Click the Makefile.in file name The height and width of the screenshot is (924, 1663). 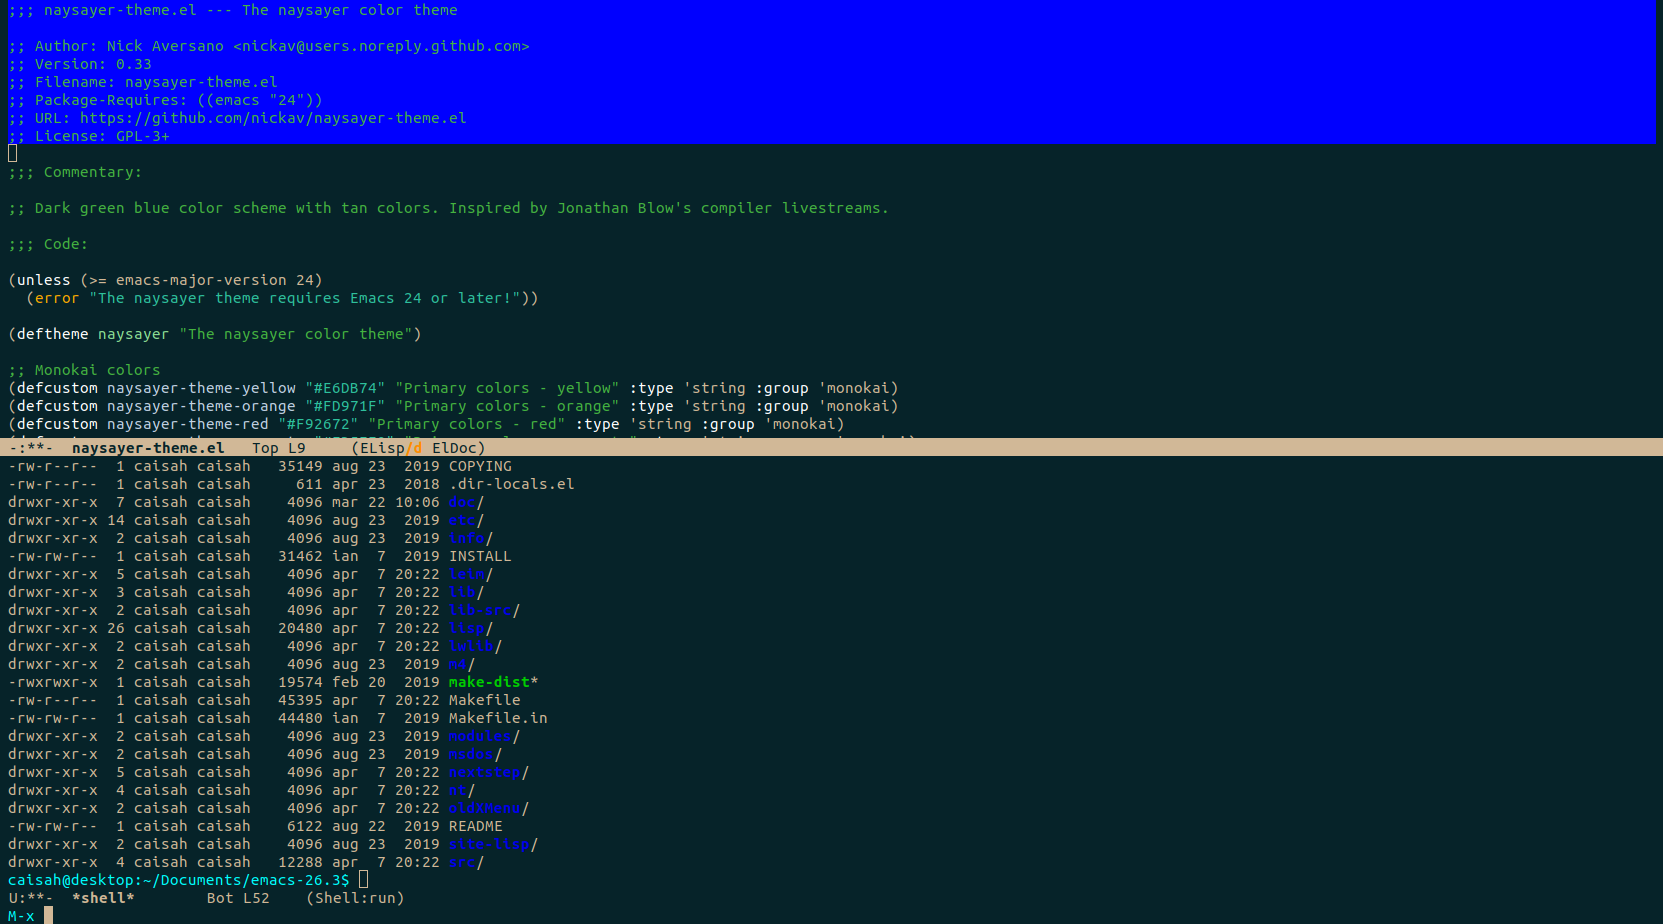point(498,718)
